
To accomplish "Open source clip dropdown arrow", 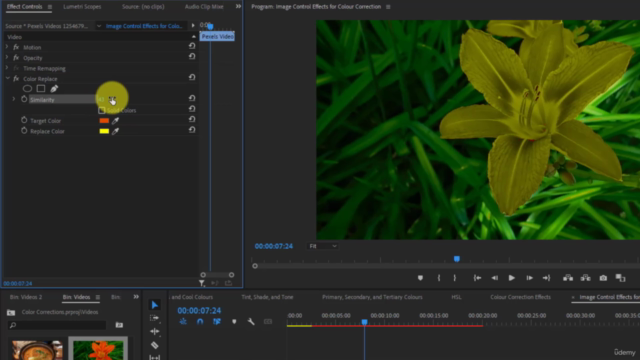I will (x=99, y=26).
